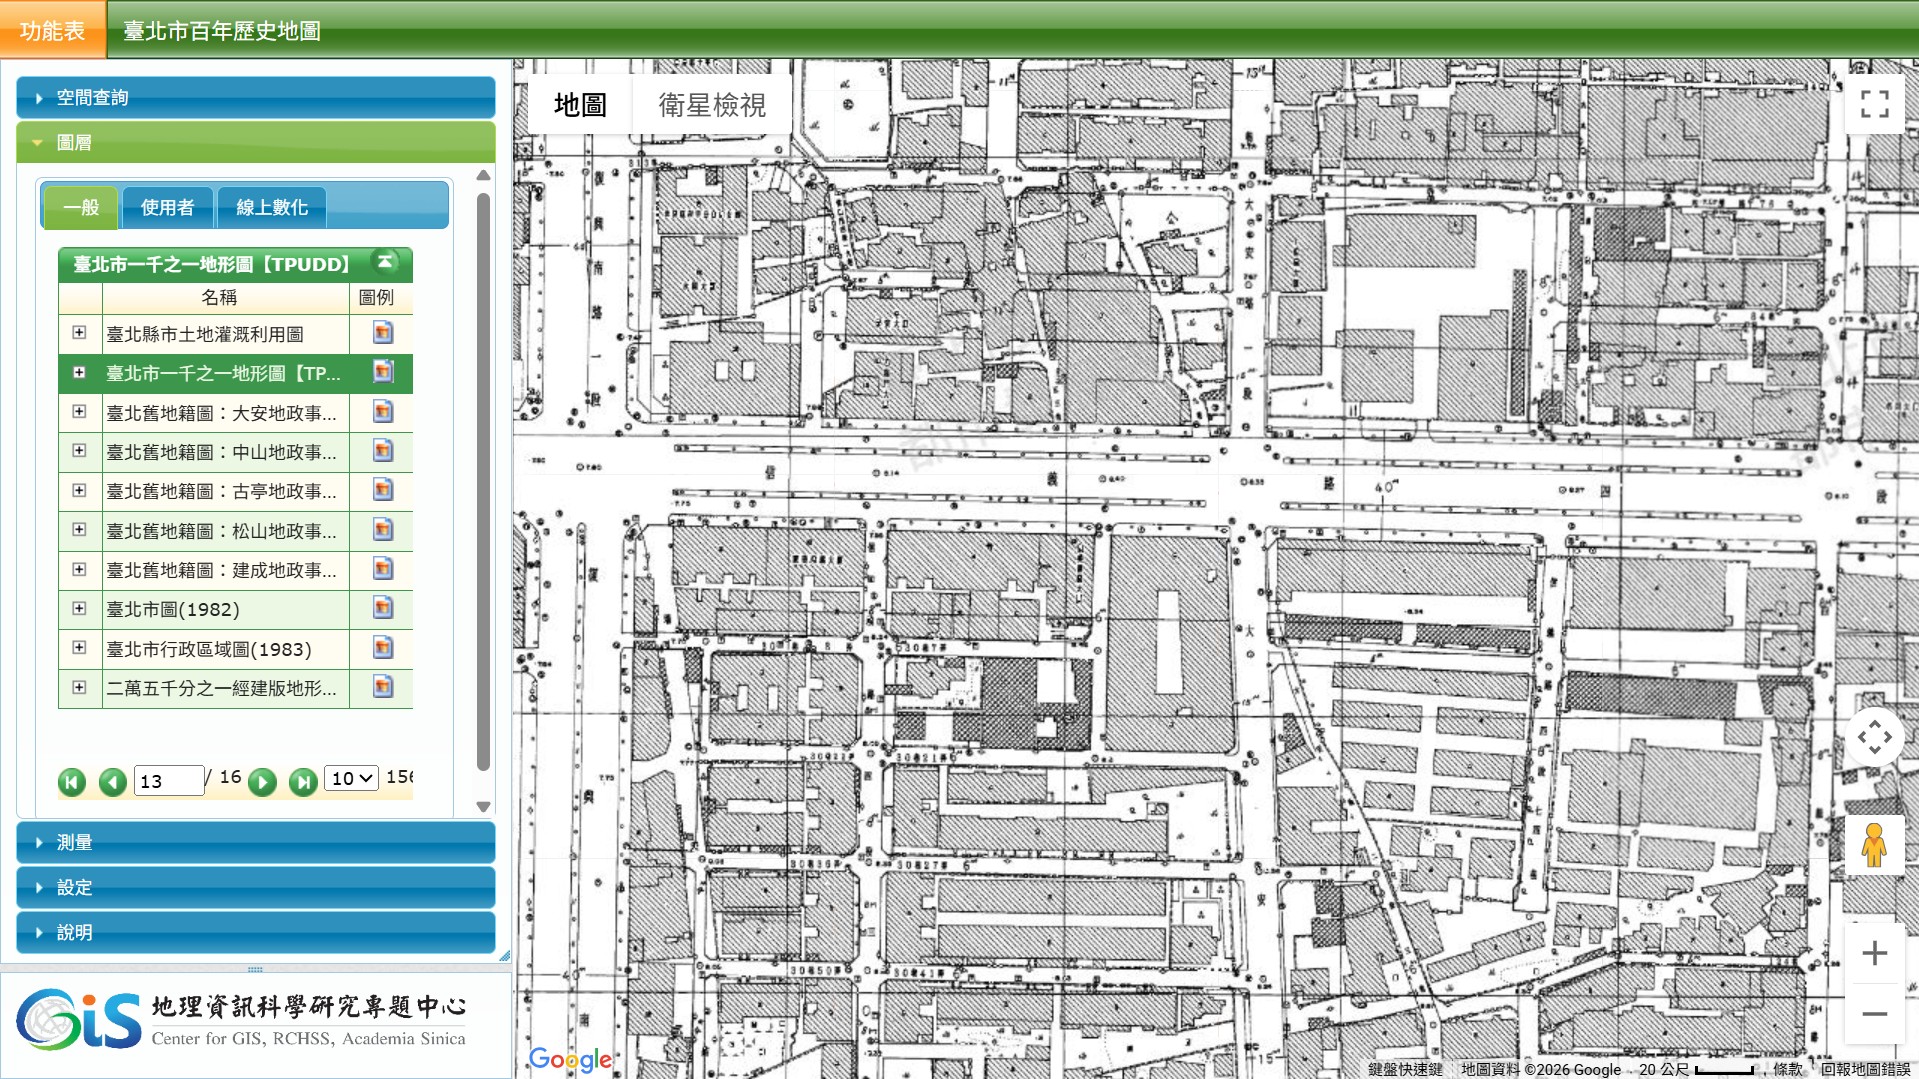Select the Street View pegman
The width and height of the screenshot is (1919, 1079).
tap(1874, 845)
